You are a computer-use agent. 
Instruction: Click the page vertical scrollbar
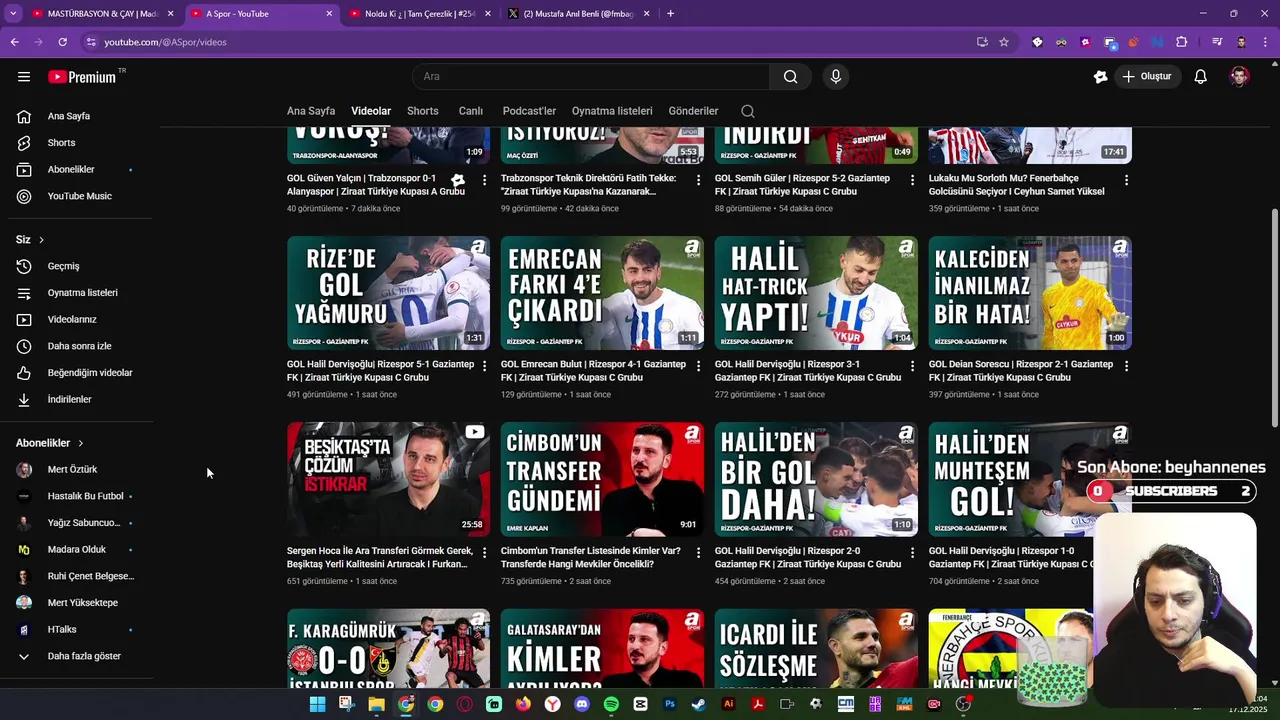(x=1274, y=318)
